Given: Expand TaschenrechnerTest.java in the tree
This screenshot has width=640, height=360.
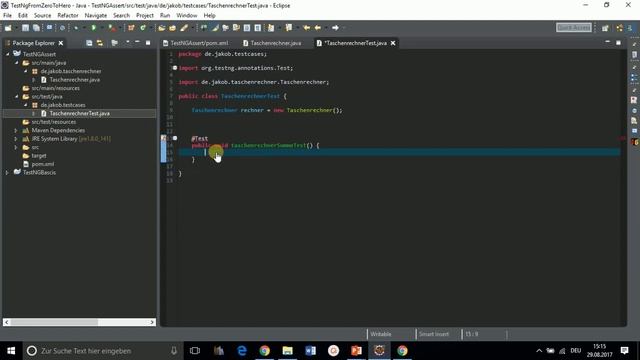Looking at the screenshot, I should 34,113.
